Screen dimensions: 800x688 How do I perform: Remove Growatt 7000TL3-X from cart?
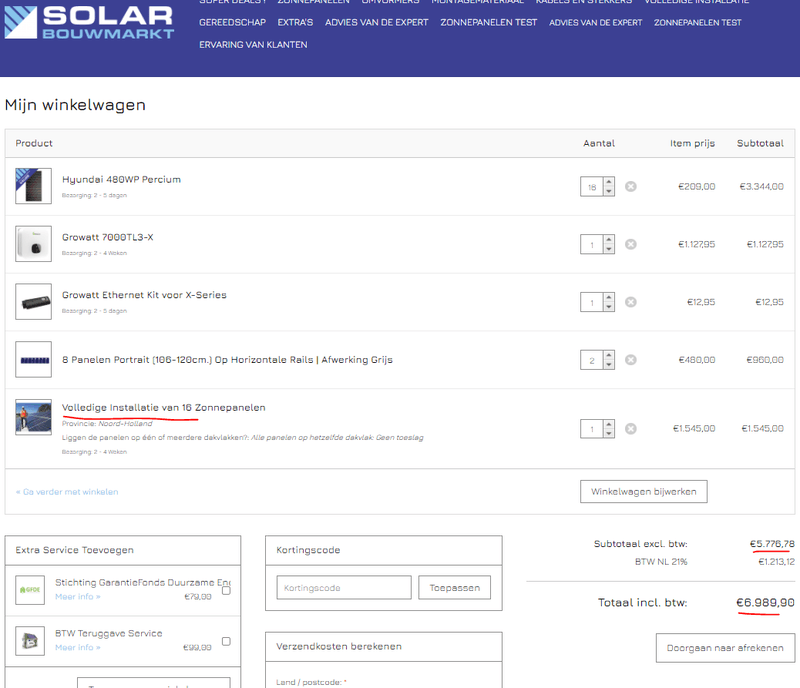point(631,244)
